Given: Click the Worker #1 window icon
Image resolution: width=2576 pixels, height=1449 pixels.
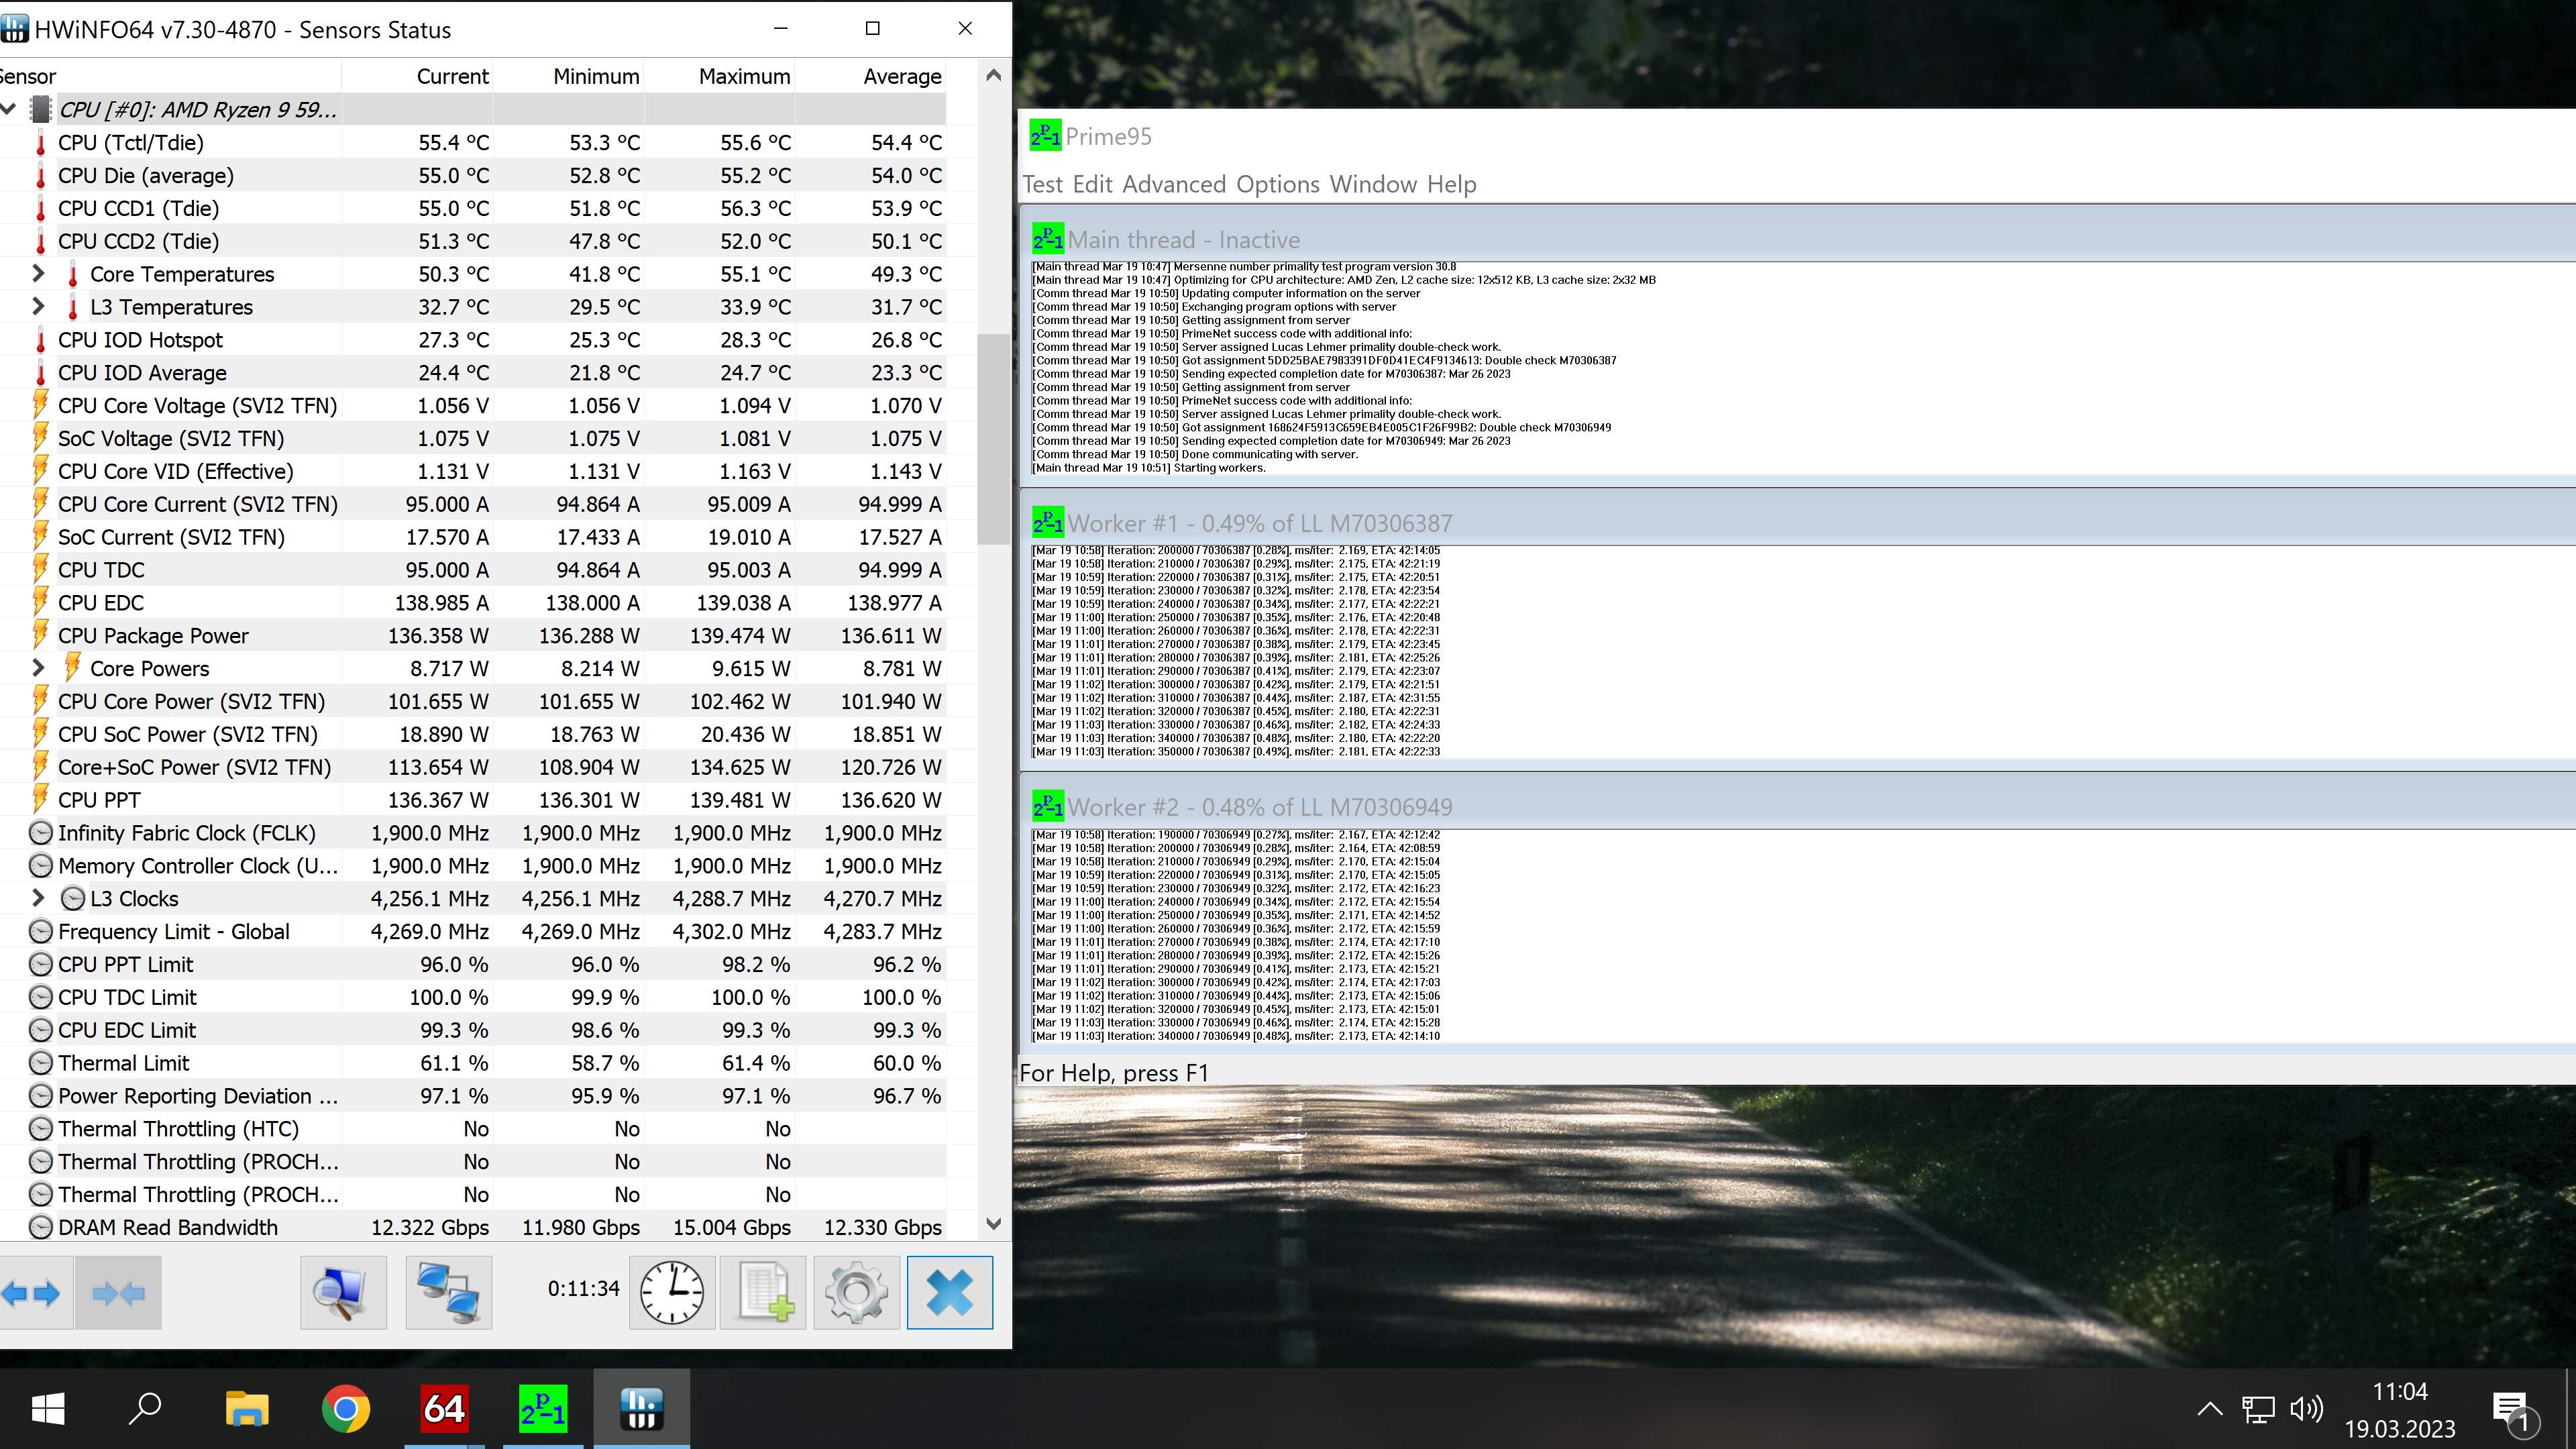Looking at the screenshot, I should tap(1048, 522).
